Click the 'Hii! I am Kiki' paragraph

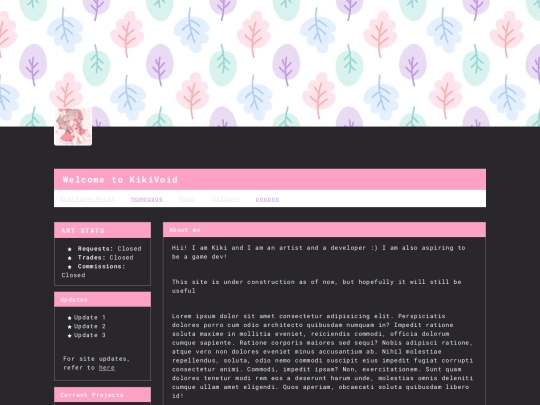pos(319,252)
